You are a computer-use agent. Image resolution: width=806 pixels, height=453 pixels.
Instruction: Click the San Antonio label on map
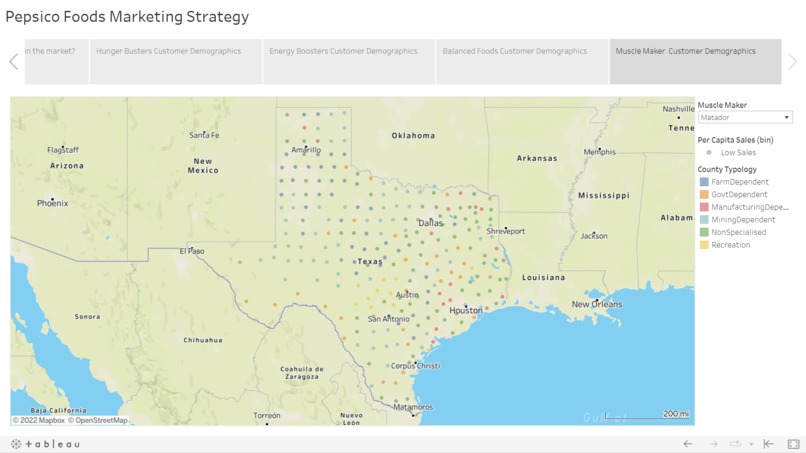(x=389, y=319)
